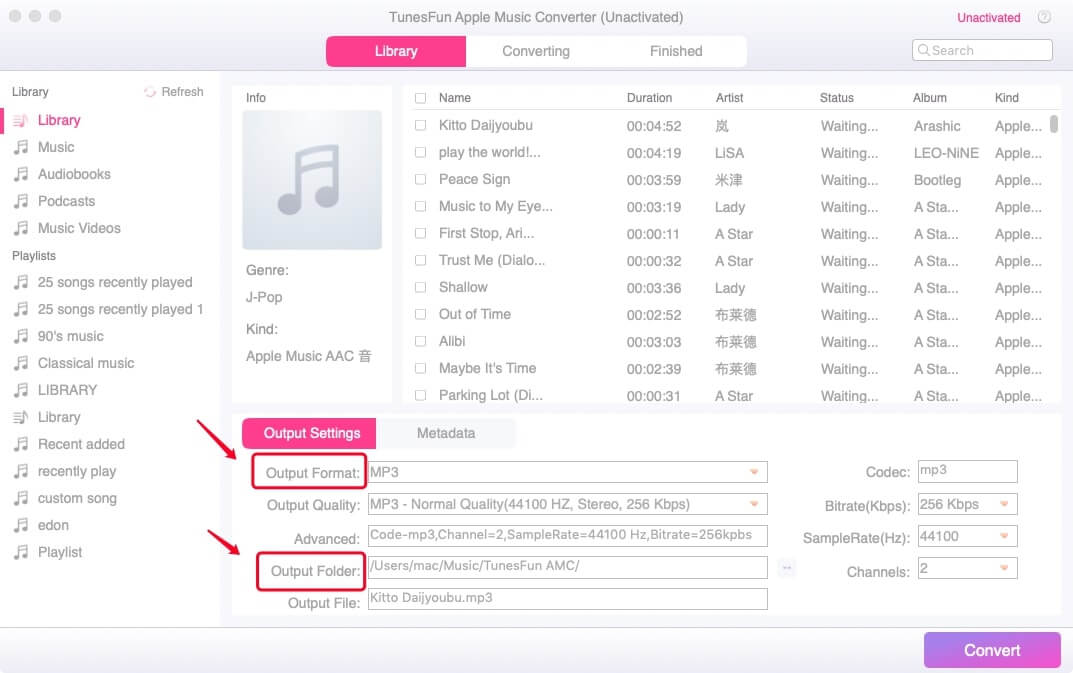Viewport: 1073px width, 673px height.
Task: Sort by the Status column header
Action: [x=836, y=98]
